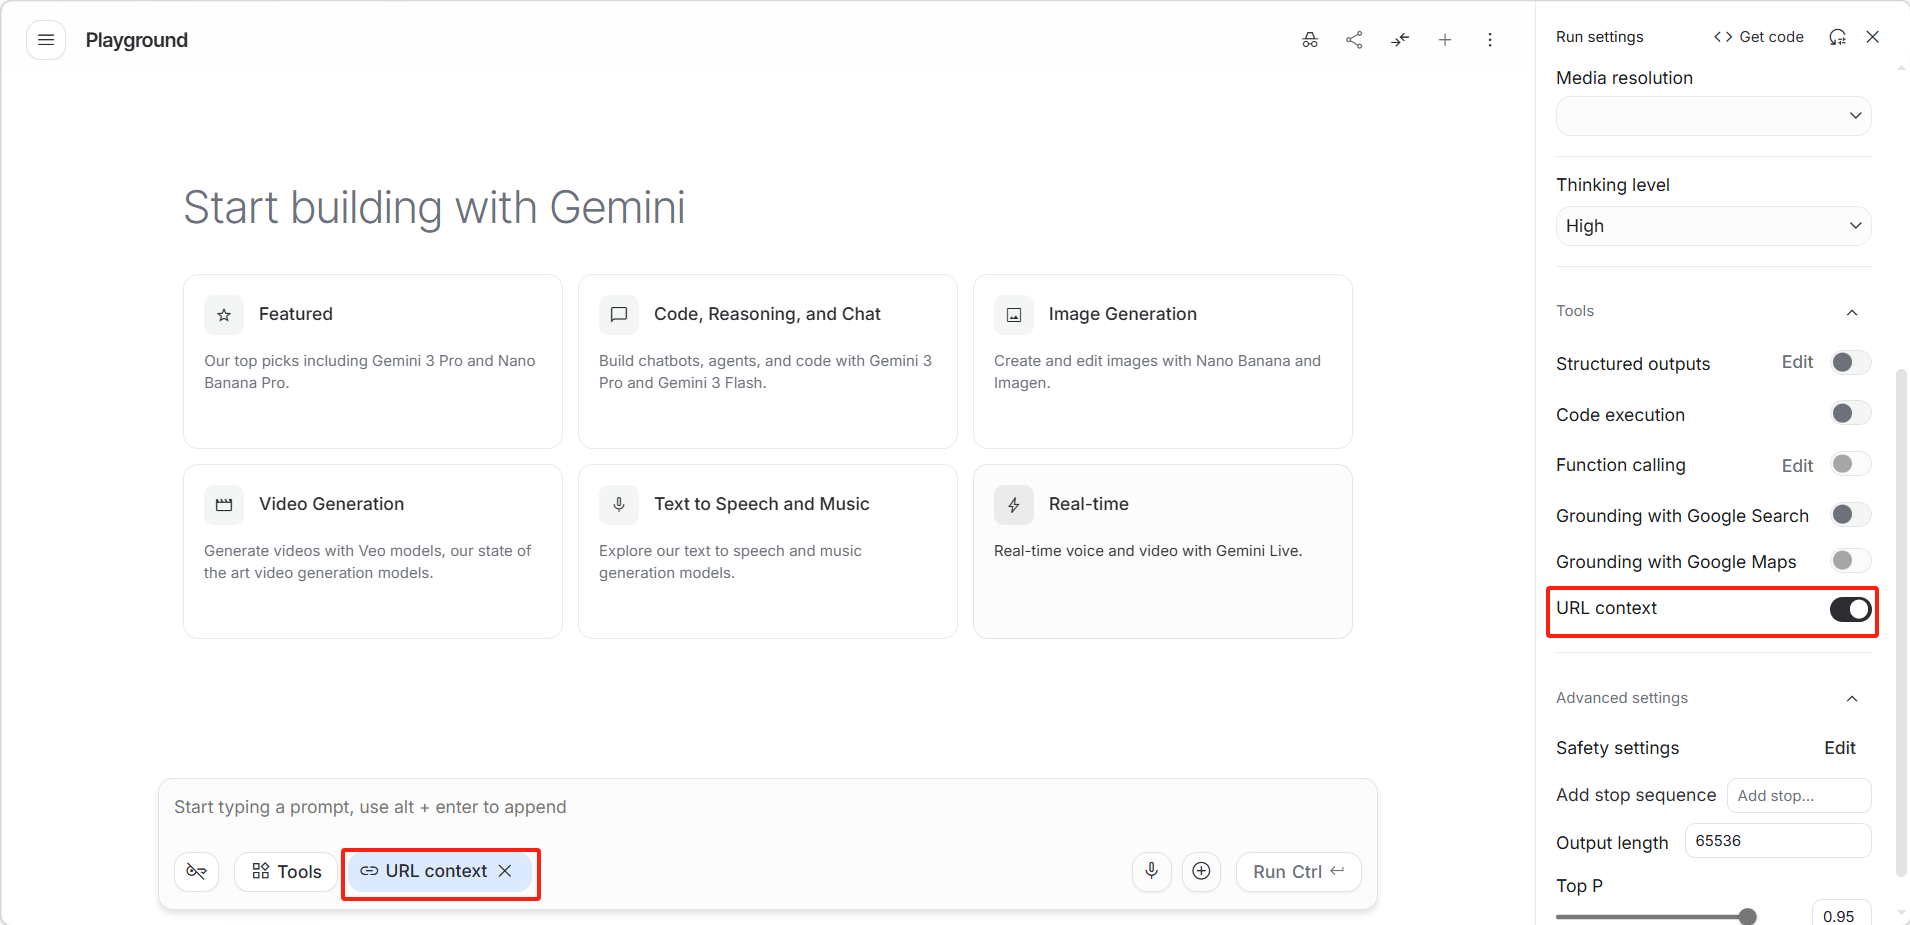
Task: Collapse the Advanced settings section
Action: [1852, 699]
